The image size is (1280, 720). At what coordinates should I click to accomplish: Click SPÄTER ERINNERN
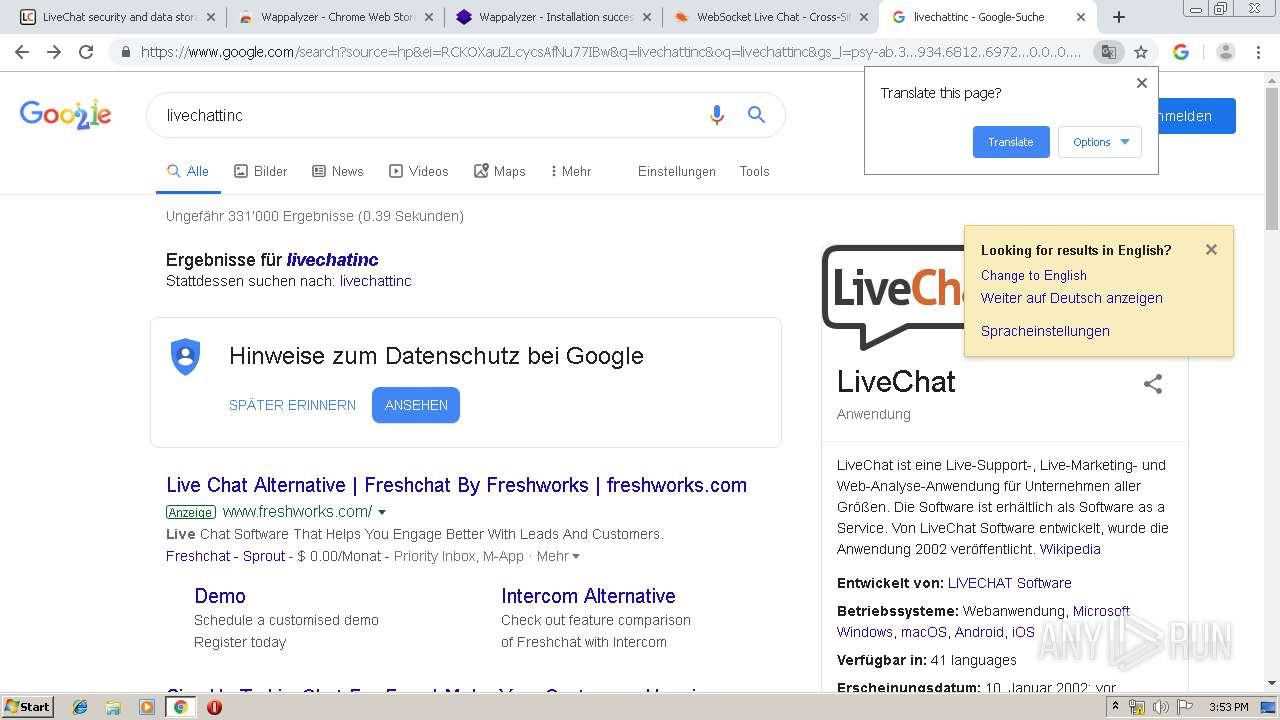pyautogui.click(x=292, y=405)
